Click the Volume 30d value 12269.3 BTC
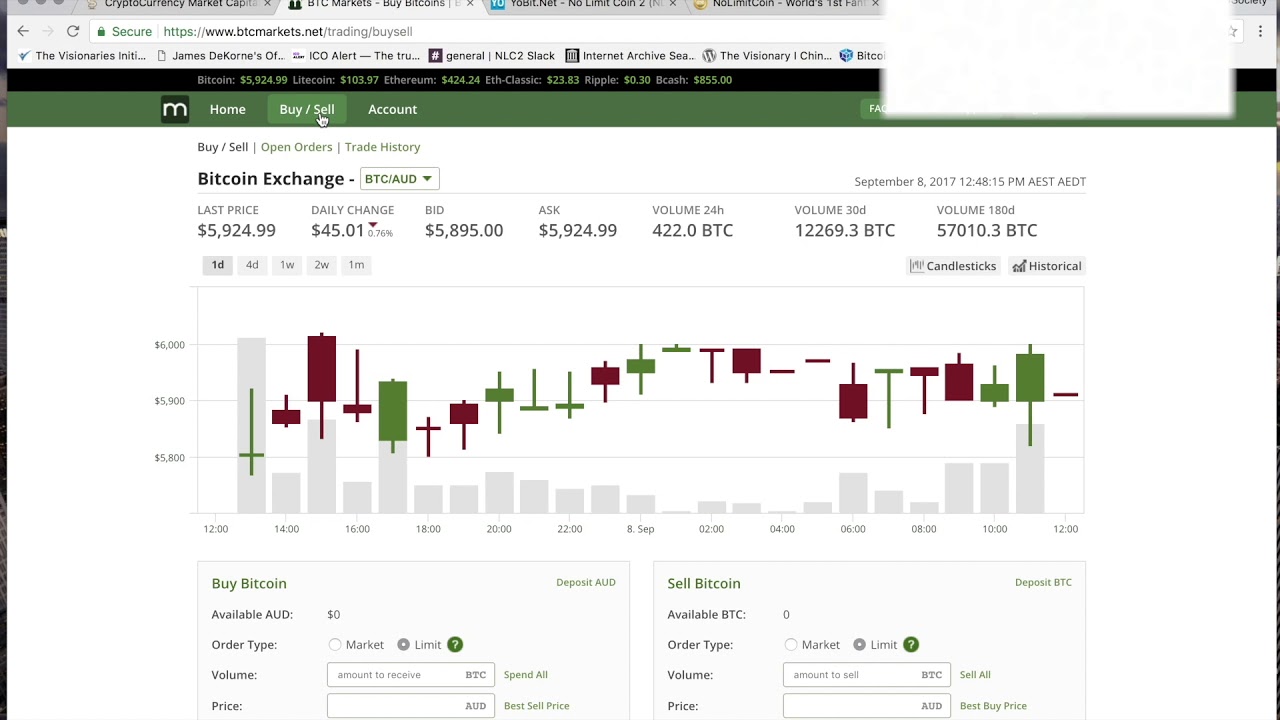Viewport: 1280px width, 720px height. [x=845, y=230]
